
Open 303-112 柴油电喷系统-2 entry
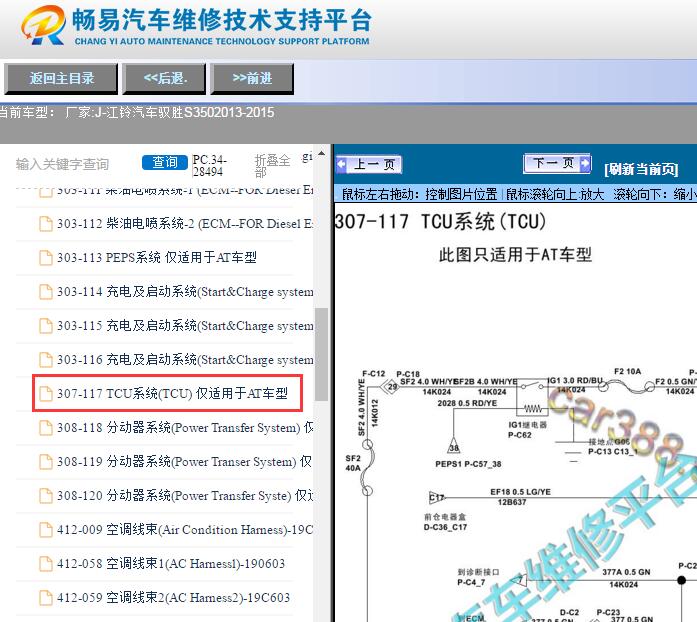click(x=184, y=224)
